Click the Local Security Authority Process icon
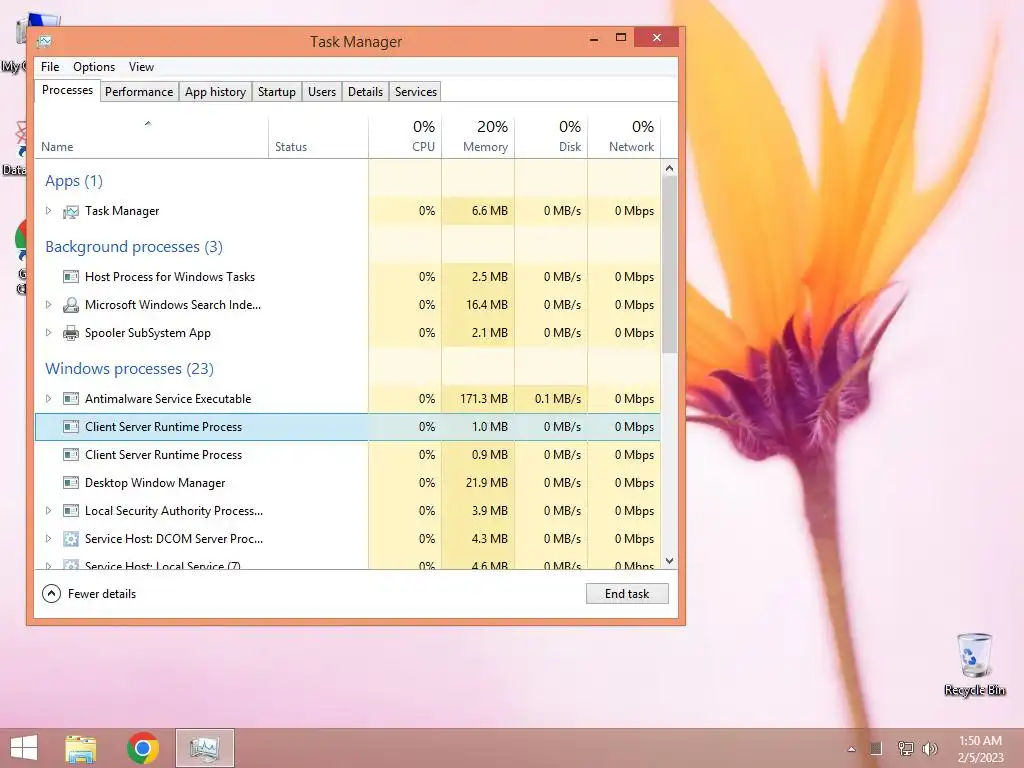 tap(71, 511)
